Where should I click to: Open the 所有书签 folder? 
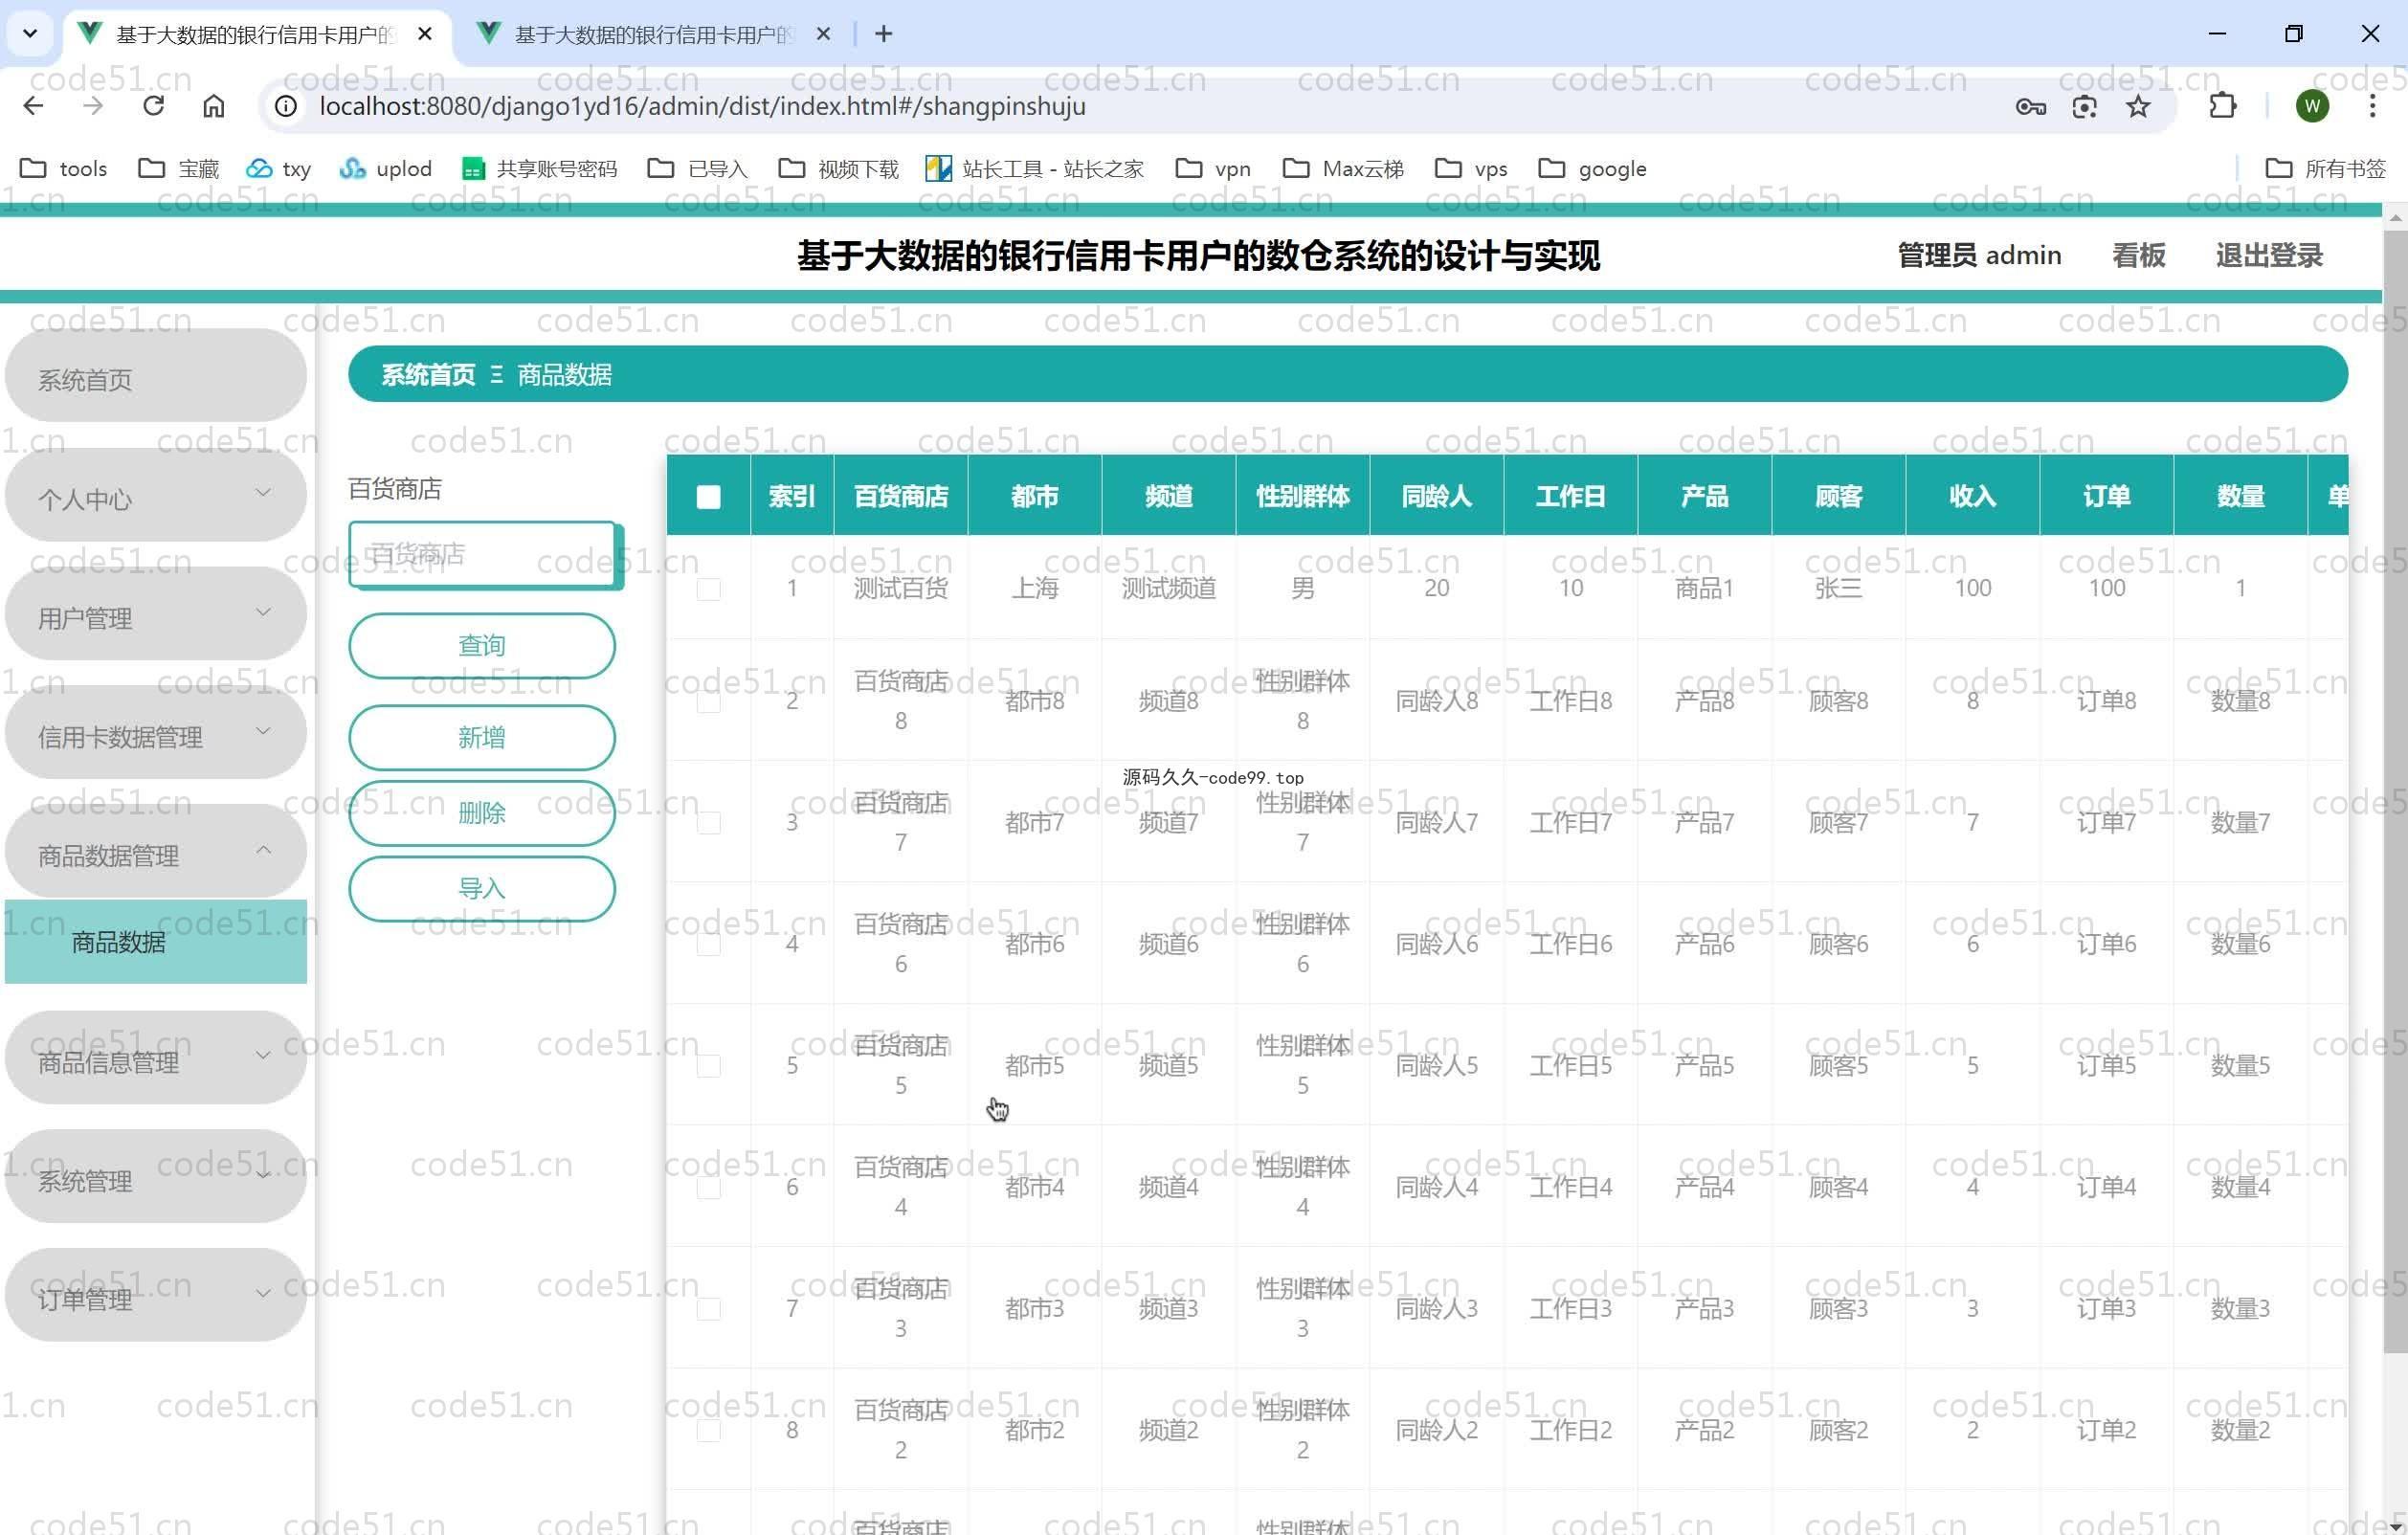[2326, 168]
